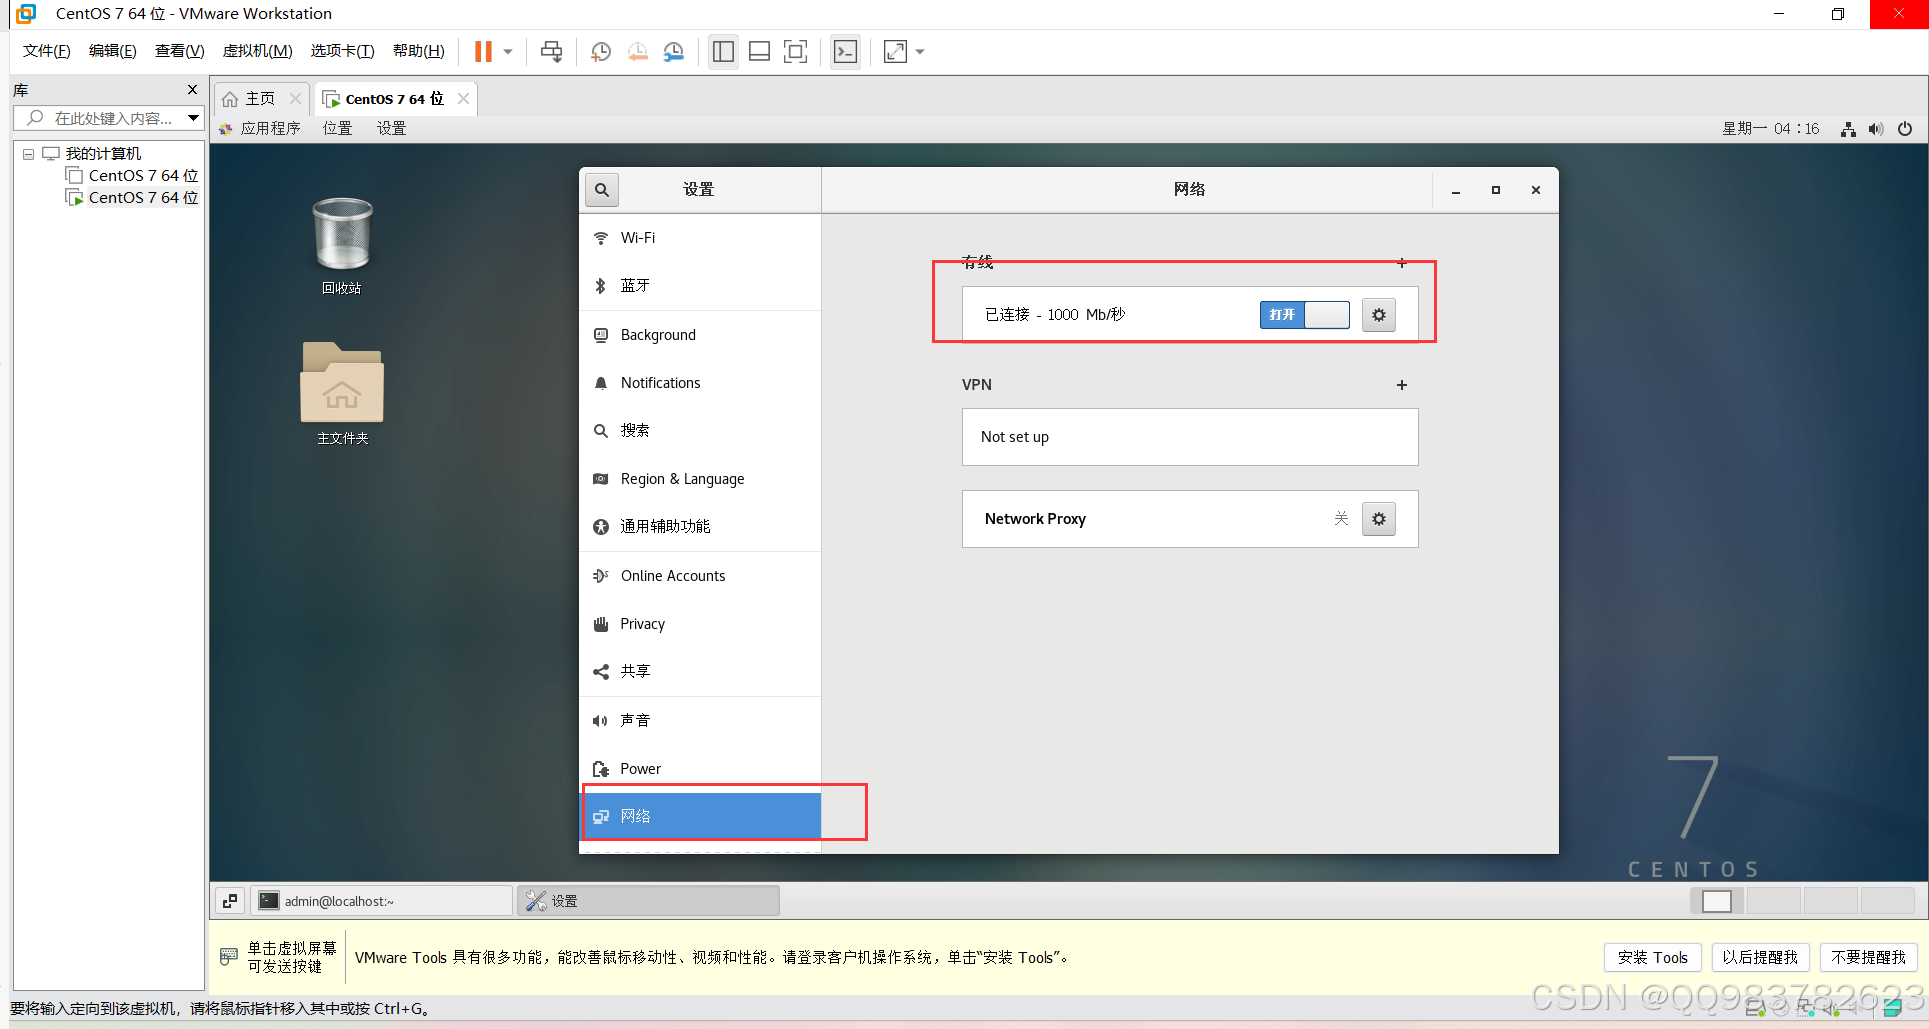Close the CentOS 7 64 位 tab

click(x=463, y=98)
